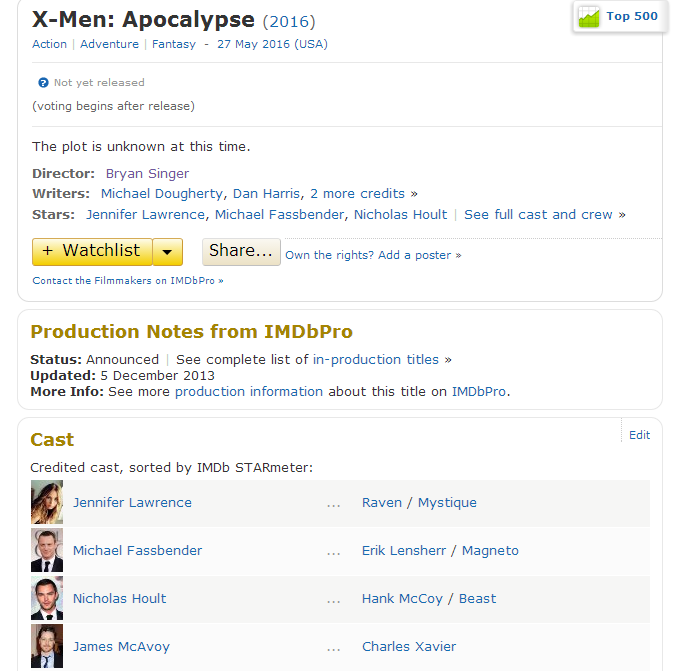Open the Action genre link

(x=49, y=44)
